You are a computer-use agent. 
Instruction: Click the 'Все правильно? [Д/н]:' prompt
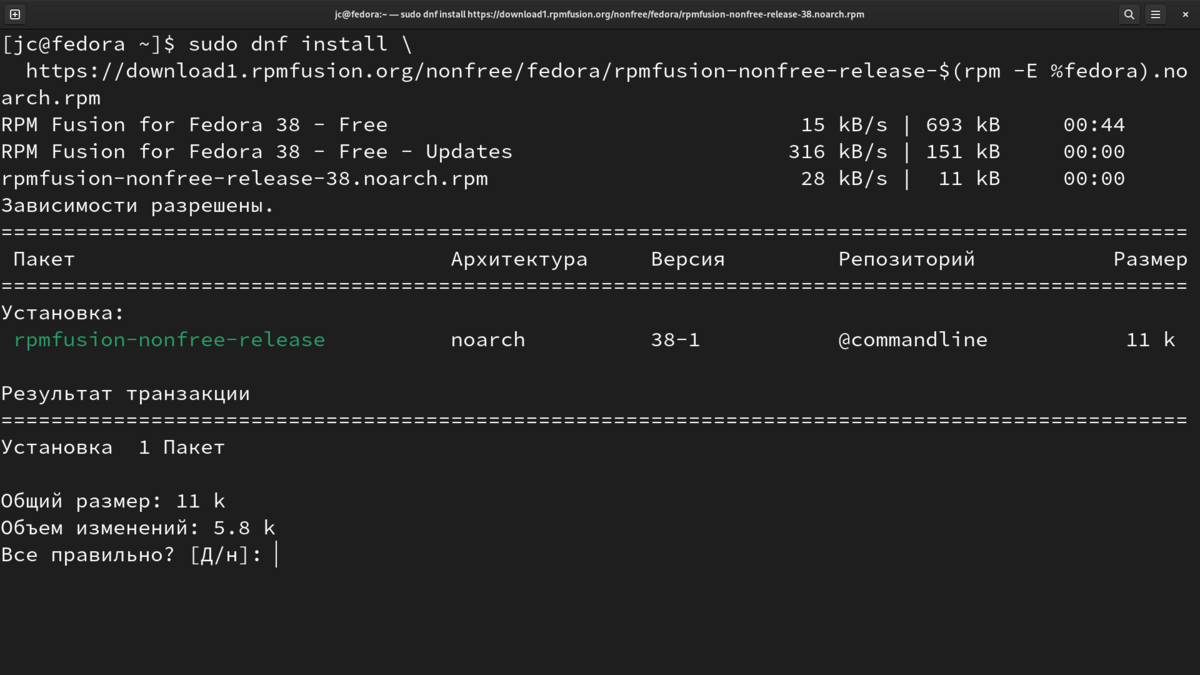[132, 555]
